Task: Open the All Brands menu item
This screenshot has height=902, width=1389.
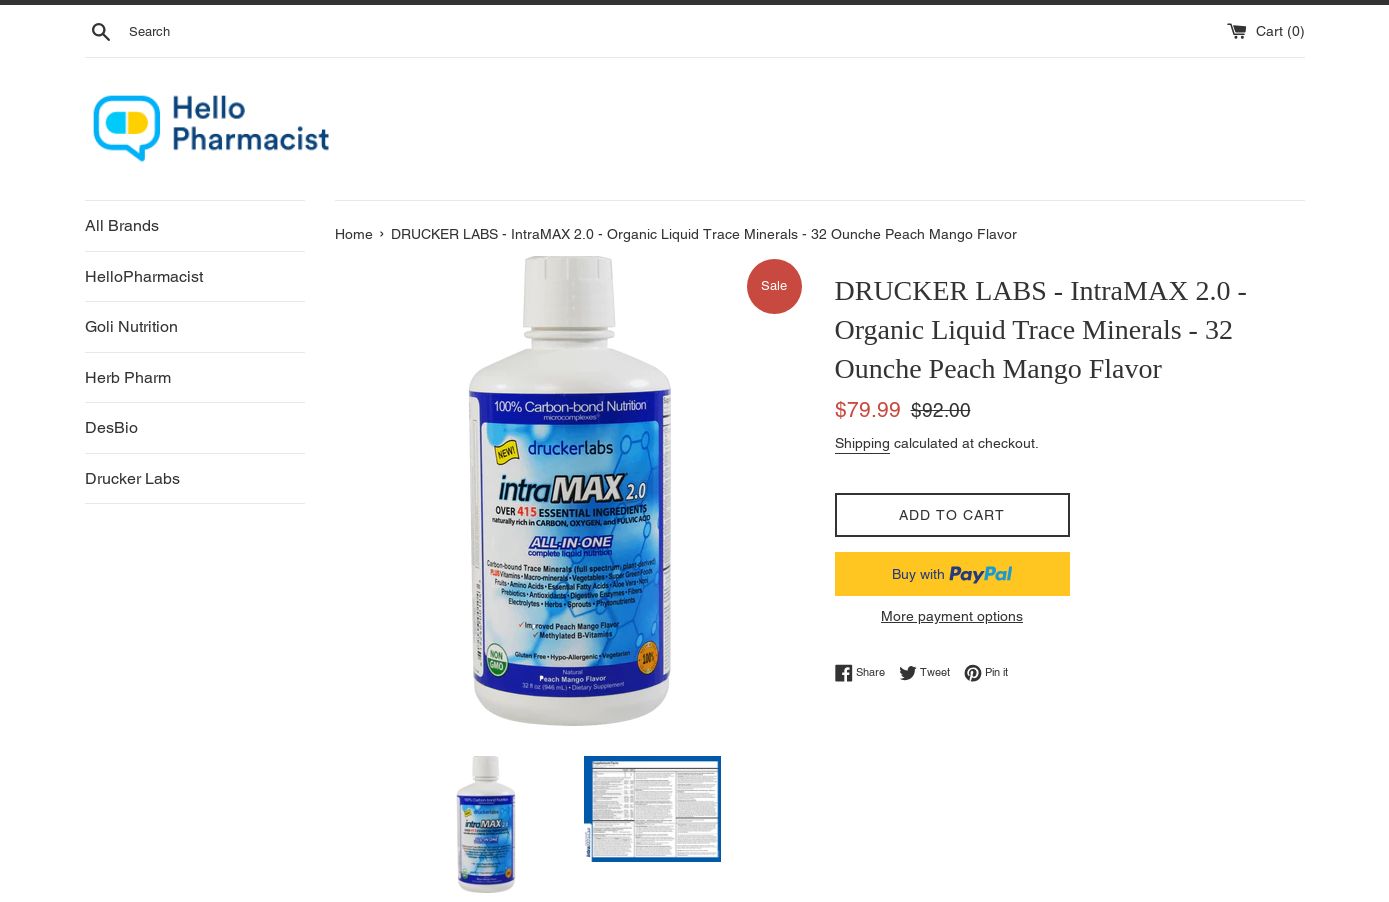Action: 122,226
